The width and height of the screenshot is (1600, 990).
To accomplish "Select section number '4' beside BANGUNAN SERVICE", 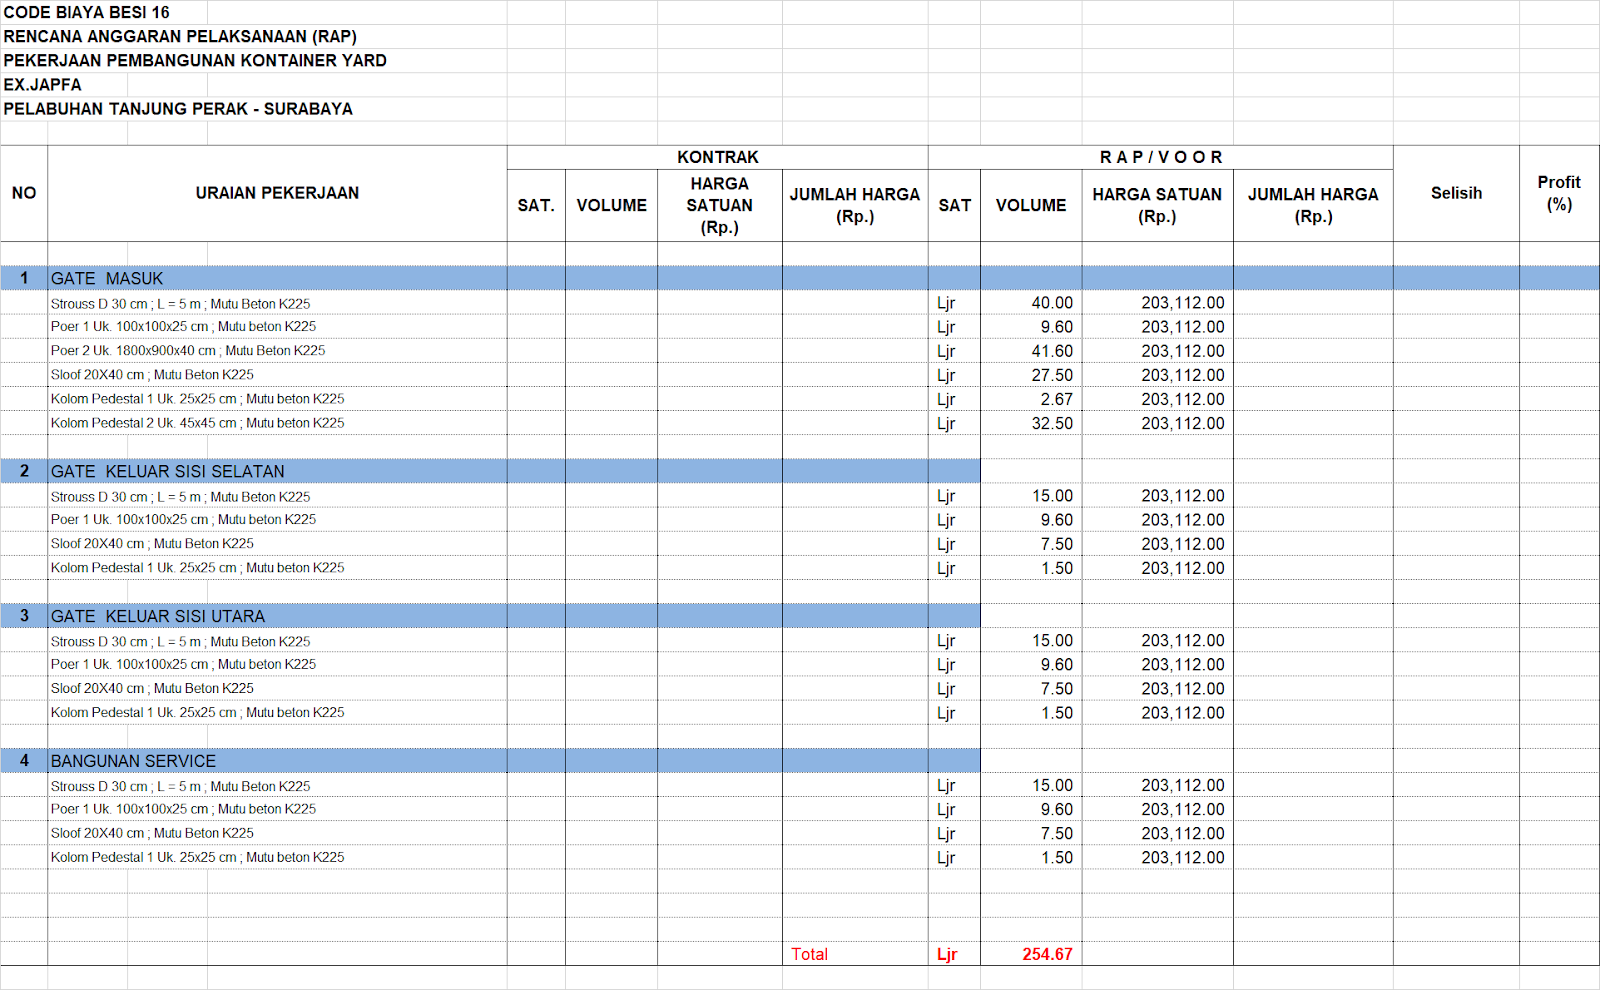I will [x=24, y=761].
